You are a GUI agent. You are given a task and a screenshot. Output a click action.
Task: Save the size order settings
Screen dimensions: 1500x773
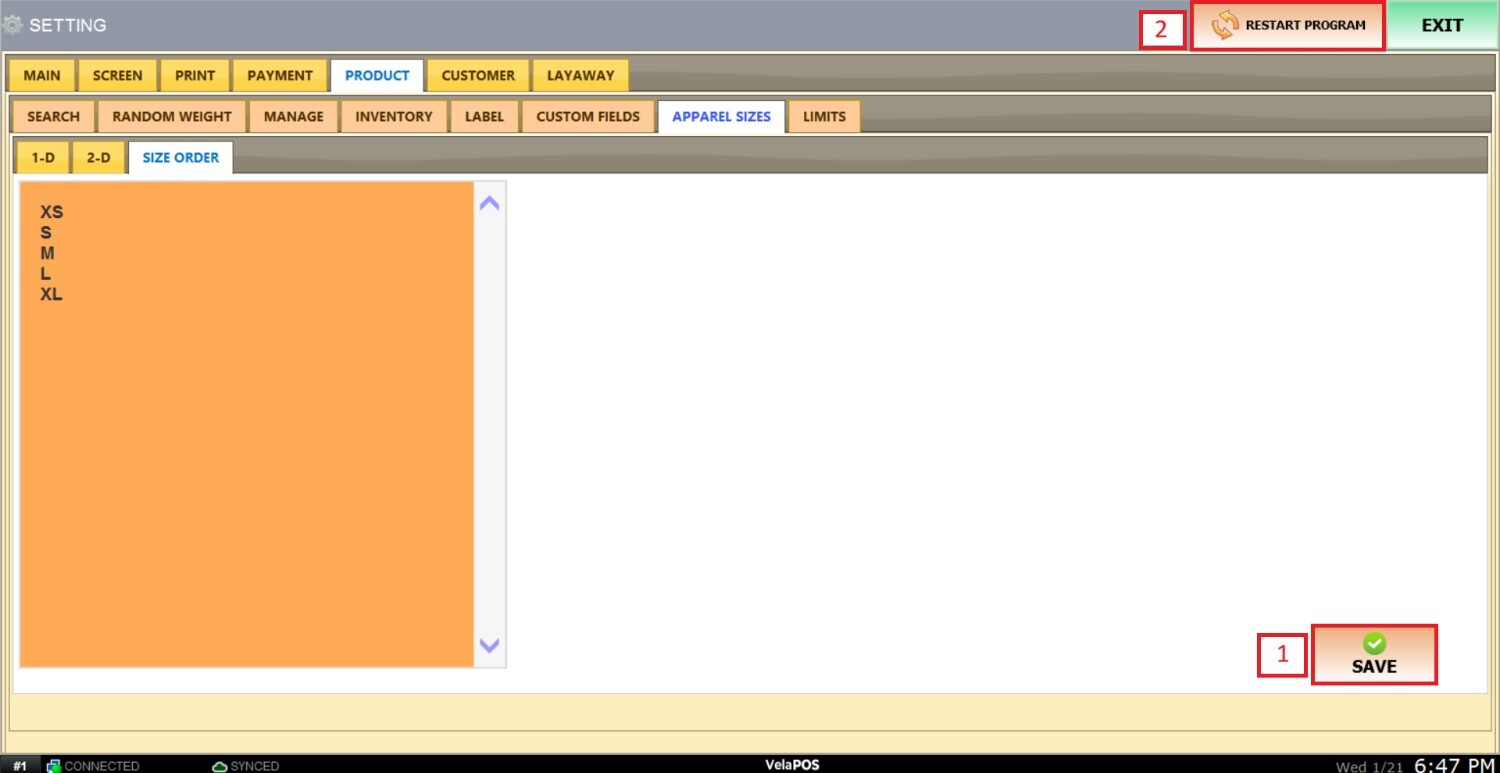pyautogui.click(x=1374, y=655)
